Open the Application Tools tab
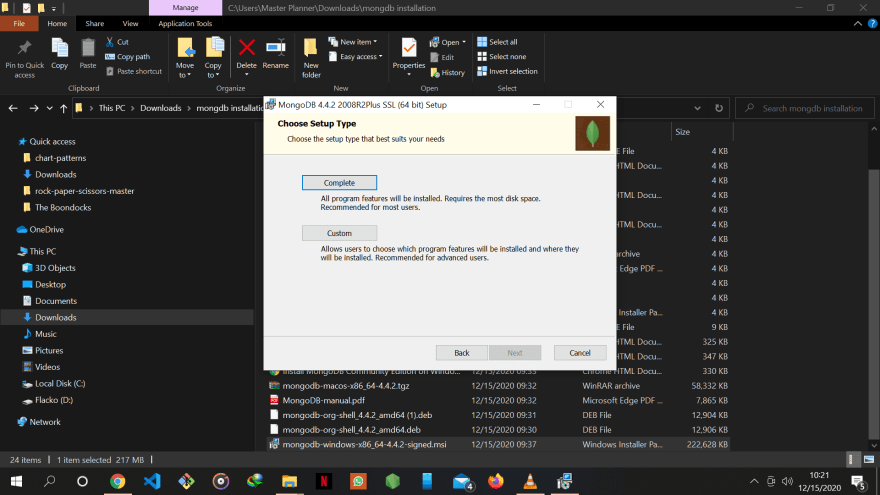 (x=185, y=24)
